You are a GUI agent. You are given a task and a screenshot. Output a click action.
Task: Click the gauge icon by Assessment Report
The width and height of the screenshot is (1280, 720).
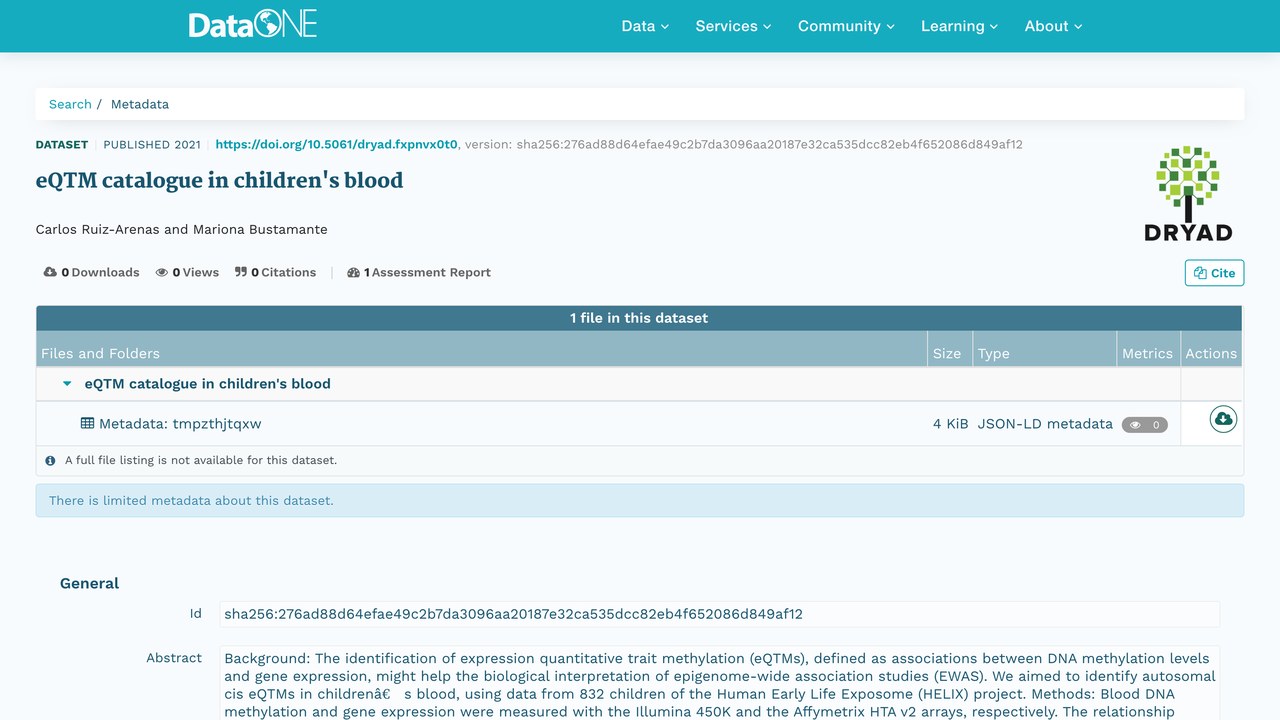(x=353, y=272)
